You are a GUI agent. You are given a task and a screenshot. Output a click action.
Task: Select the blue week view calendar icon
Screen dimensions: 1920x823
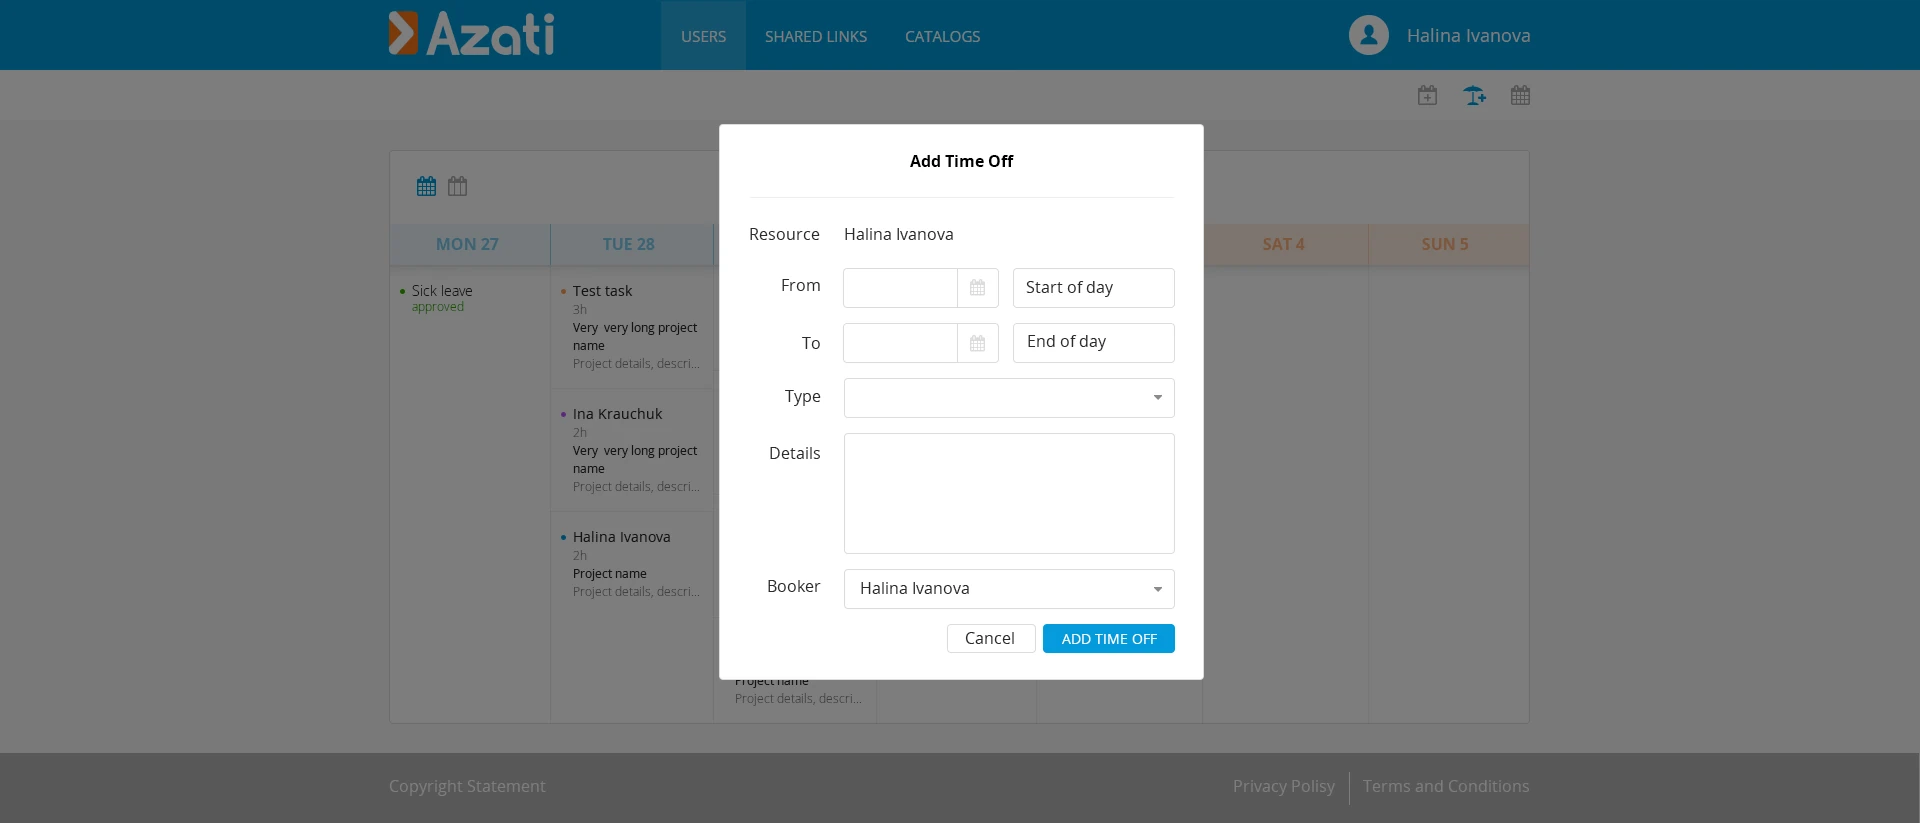click(x=426, y=186)
